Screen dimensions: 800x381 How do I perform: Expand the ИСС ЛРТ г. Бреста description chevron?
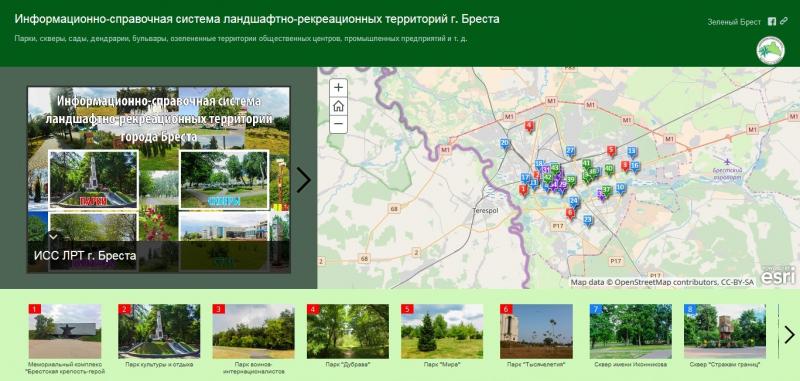[x=53, y=237]
